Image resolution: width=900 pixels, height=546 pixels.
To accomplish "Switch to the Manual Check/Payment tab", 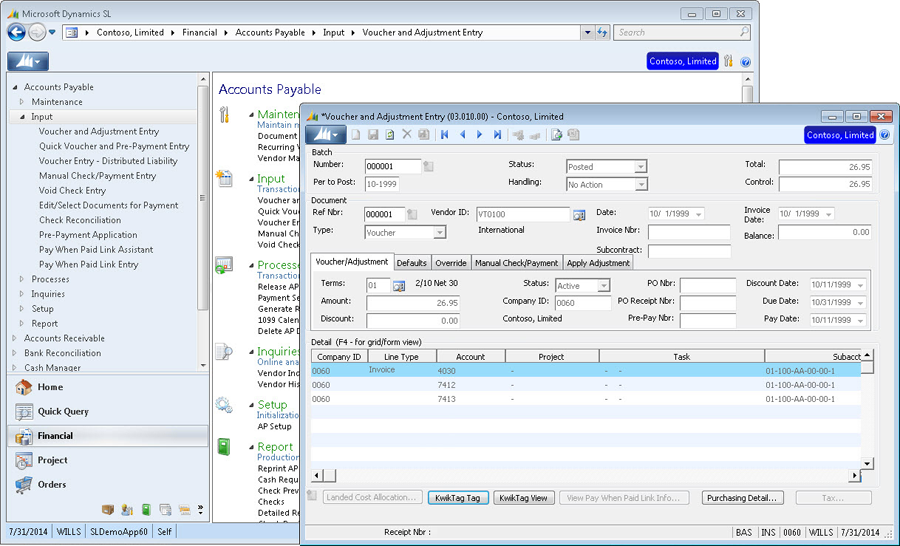I will coord(516,262).
